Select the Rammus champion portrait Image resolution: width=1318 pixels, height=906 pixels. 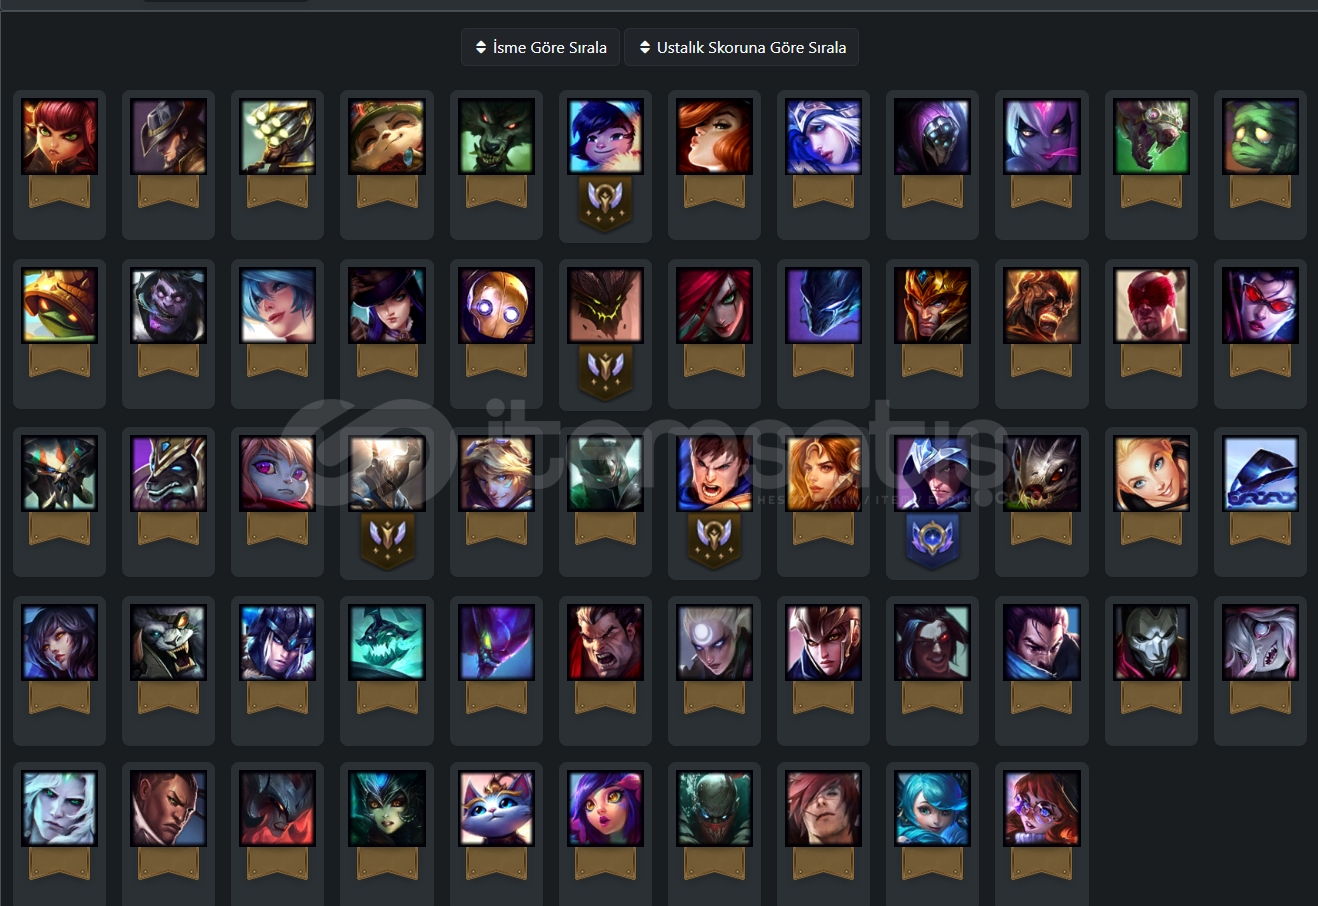pyautogui.click(x=60, y=306)
